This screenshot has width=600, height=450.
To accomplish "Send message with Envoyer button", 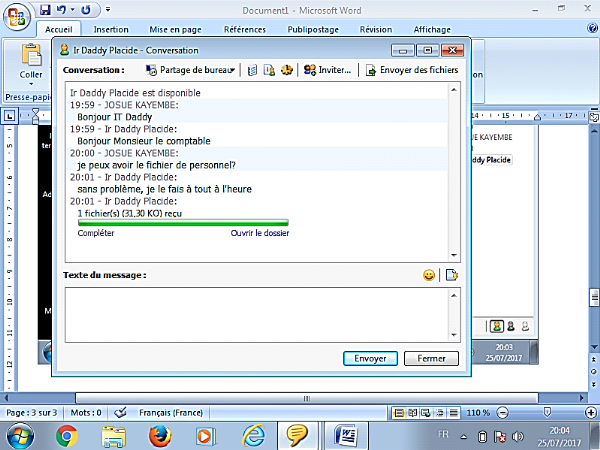I will point(370,359).
